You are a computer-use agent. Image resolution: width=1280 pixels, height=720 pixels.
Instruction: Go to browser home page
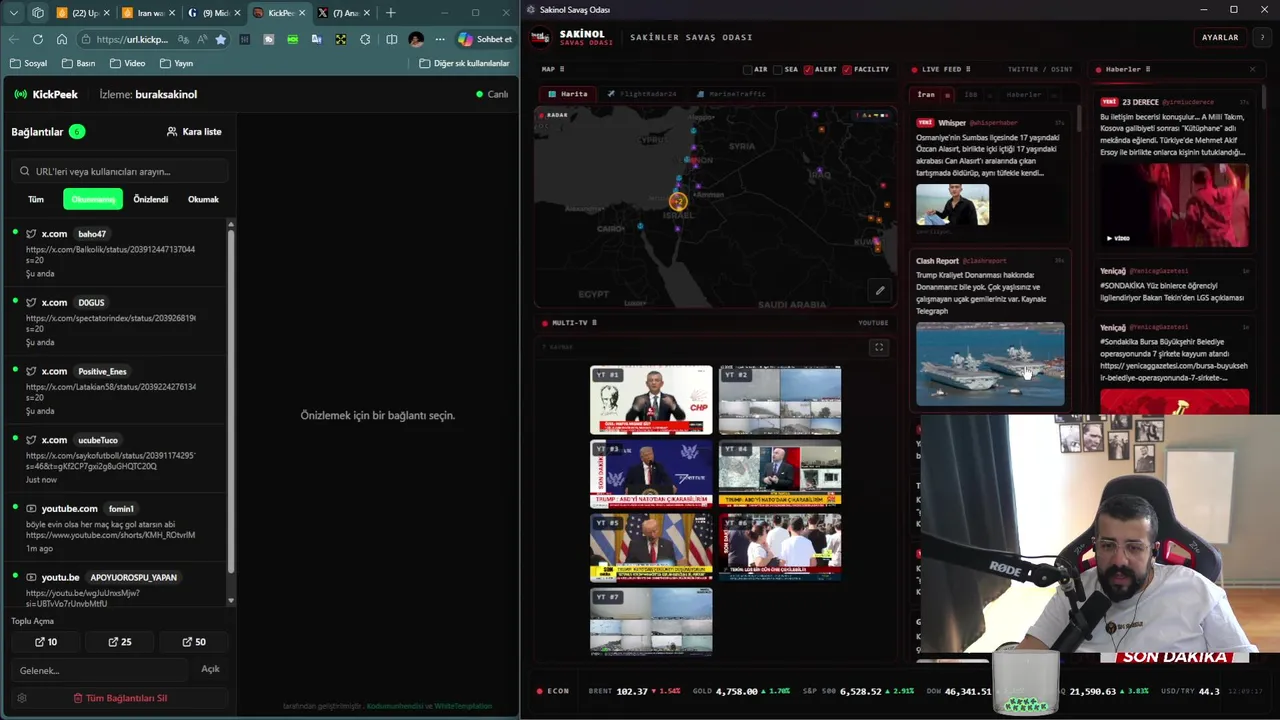coord(62,39)
